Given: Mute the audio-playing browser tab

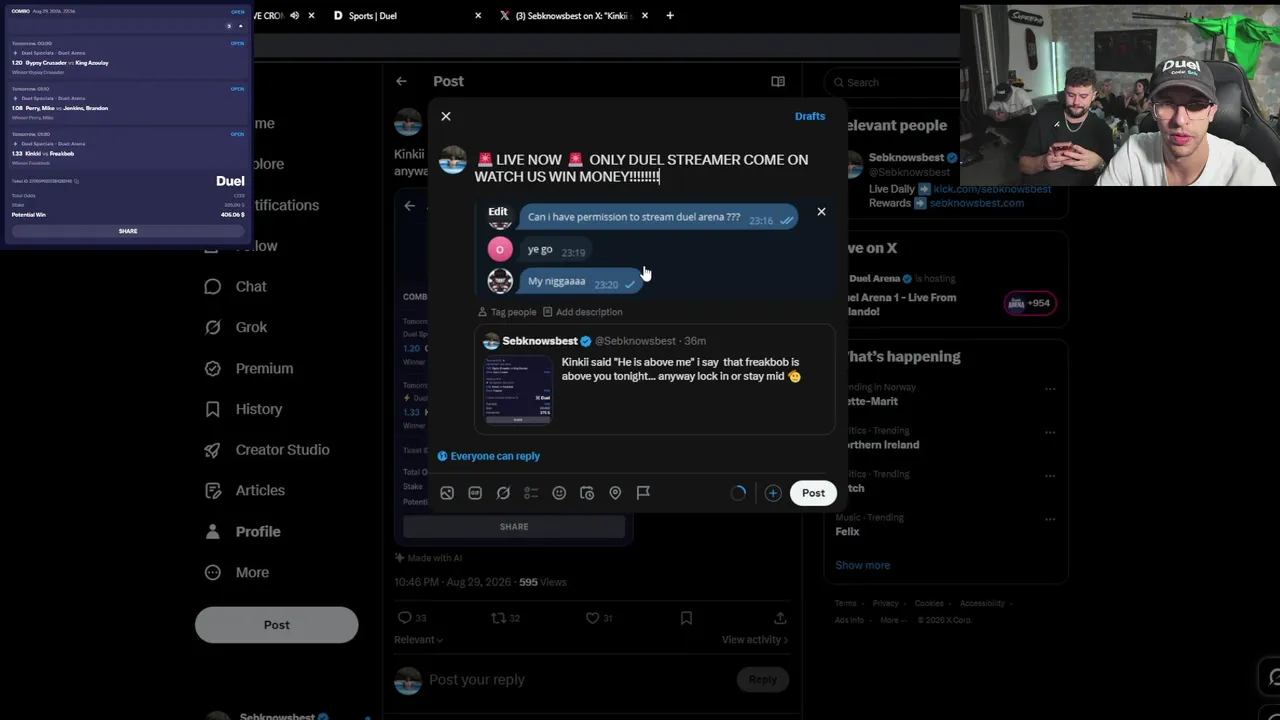Looking at the screenshot, I should (294, 16).
